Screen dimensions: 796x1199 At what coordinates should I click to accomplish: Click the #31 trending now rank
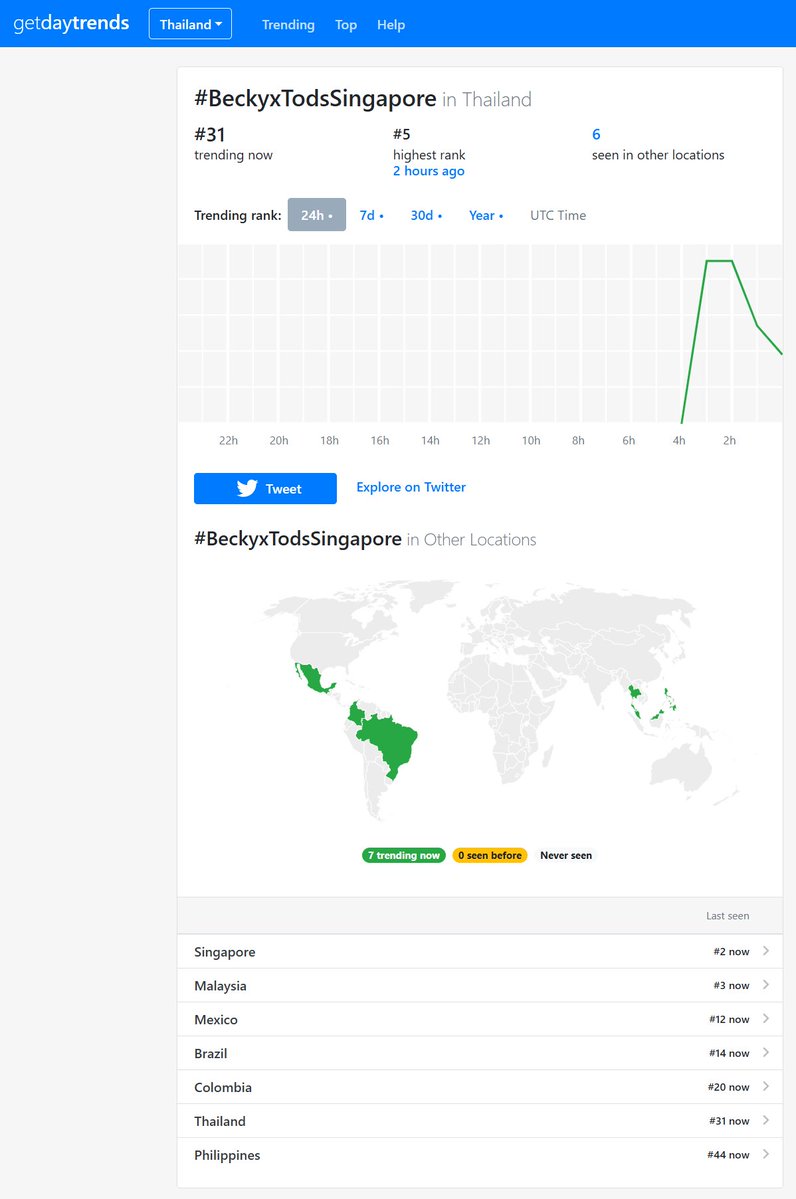(233, 144)
